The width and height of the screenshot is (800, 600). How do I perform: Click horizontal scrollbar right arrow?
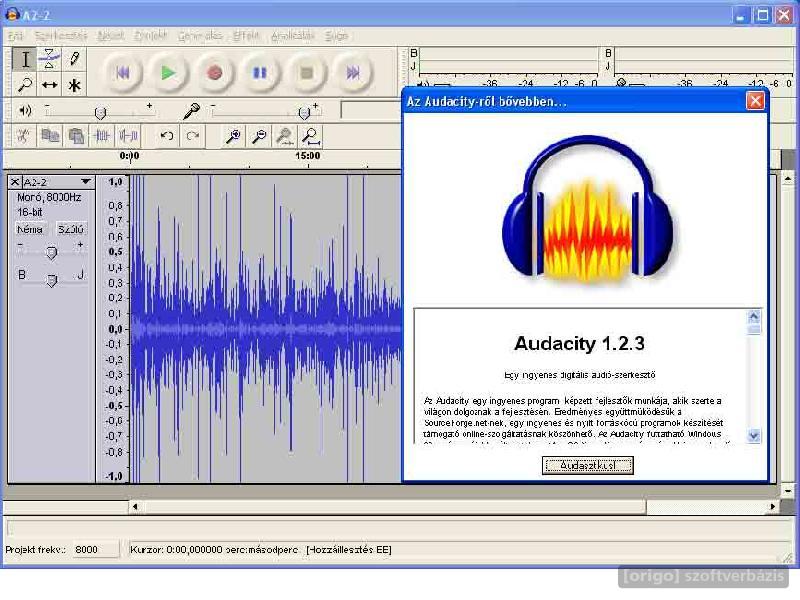pyautogui.click(x=772, y=507)
